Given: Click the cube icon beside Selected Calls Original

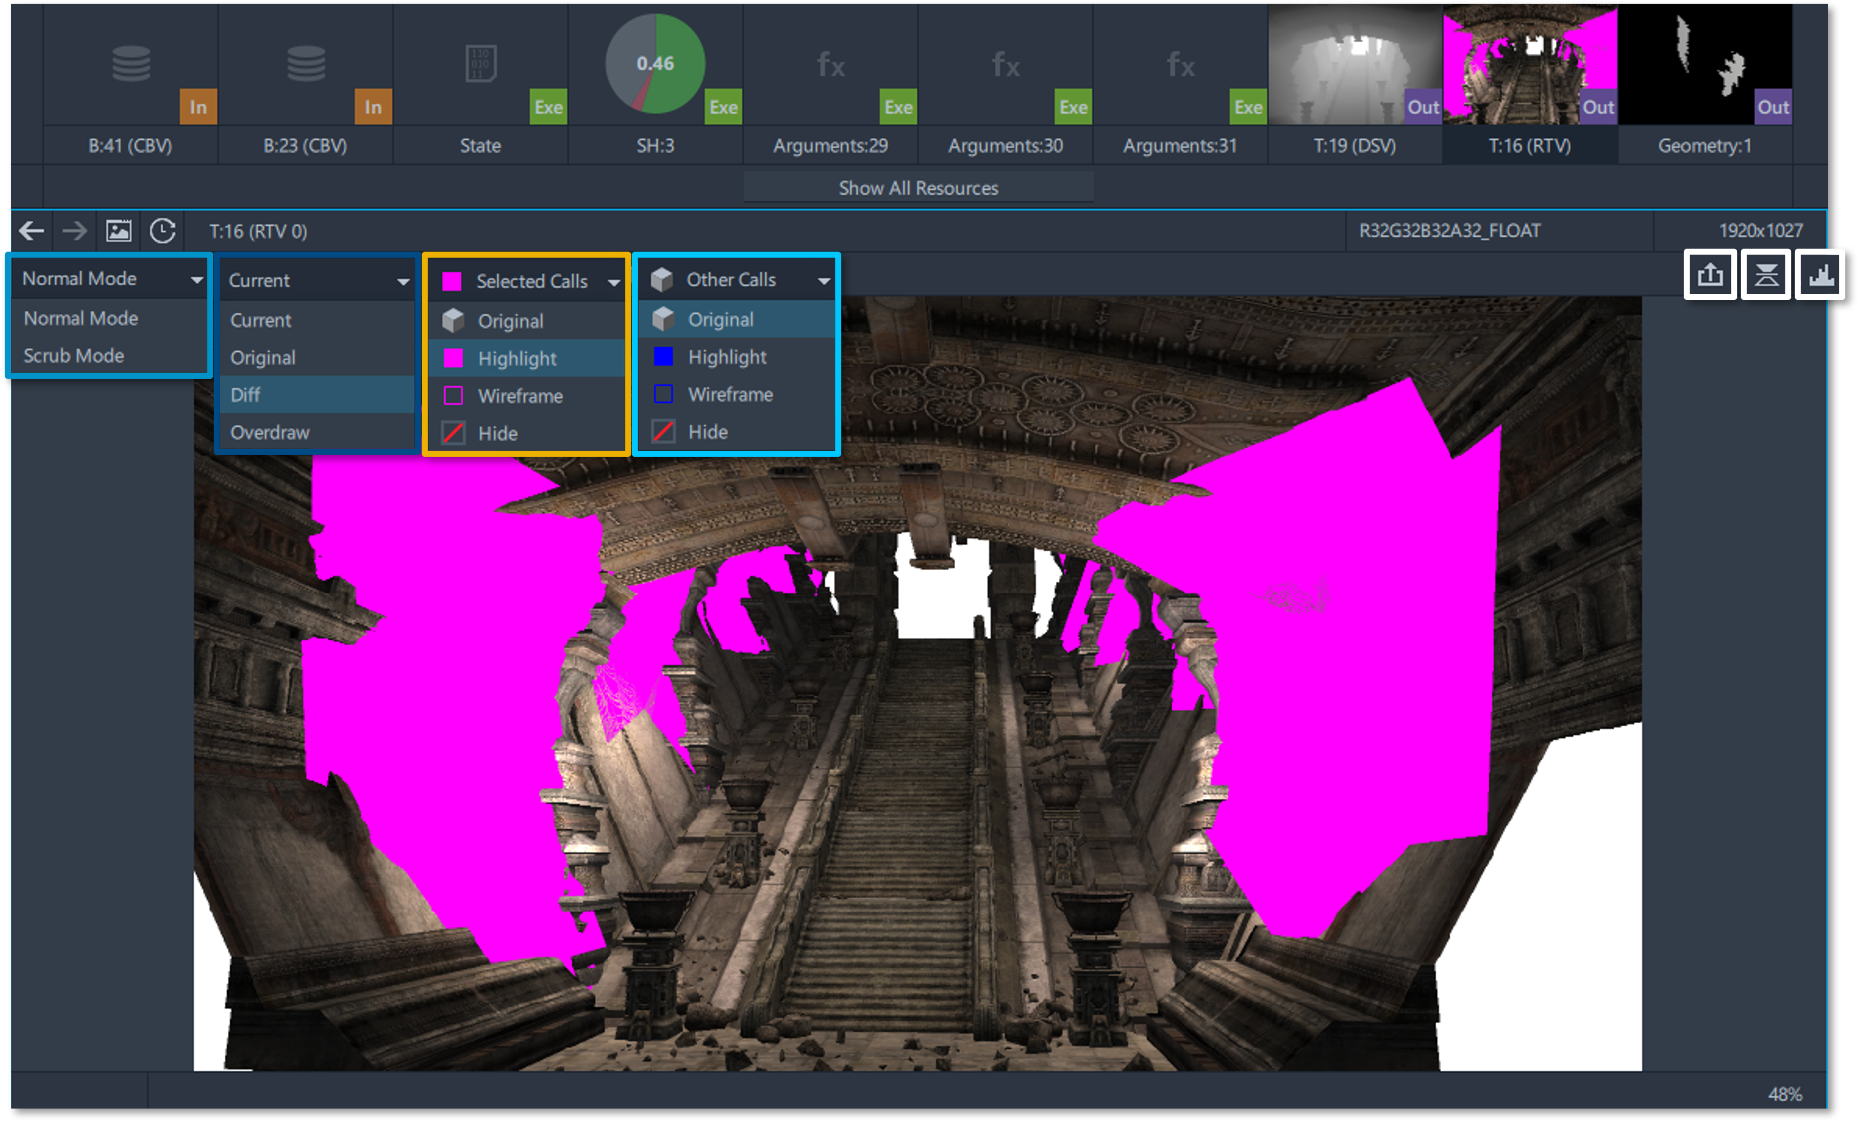Looking at the screenshot, I should point(453,320).
